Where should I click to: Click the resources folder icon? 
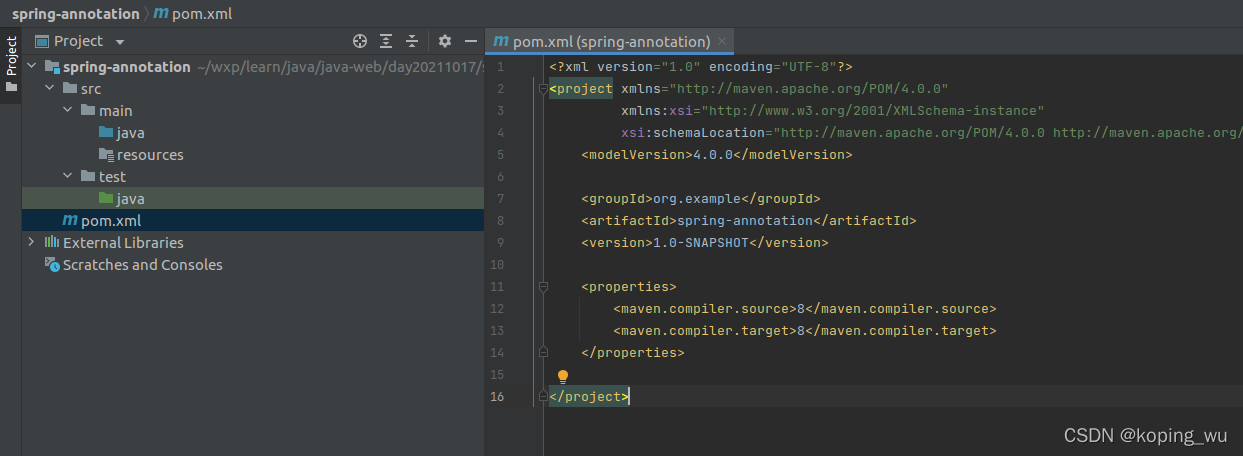click(106, 154)
